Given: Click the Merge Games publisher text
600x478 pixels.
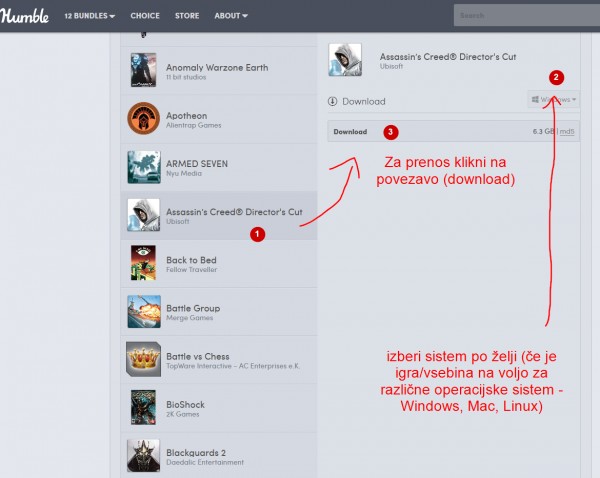Looking at the screenshot, I should point(189,318).
